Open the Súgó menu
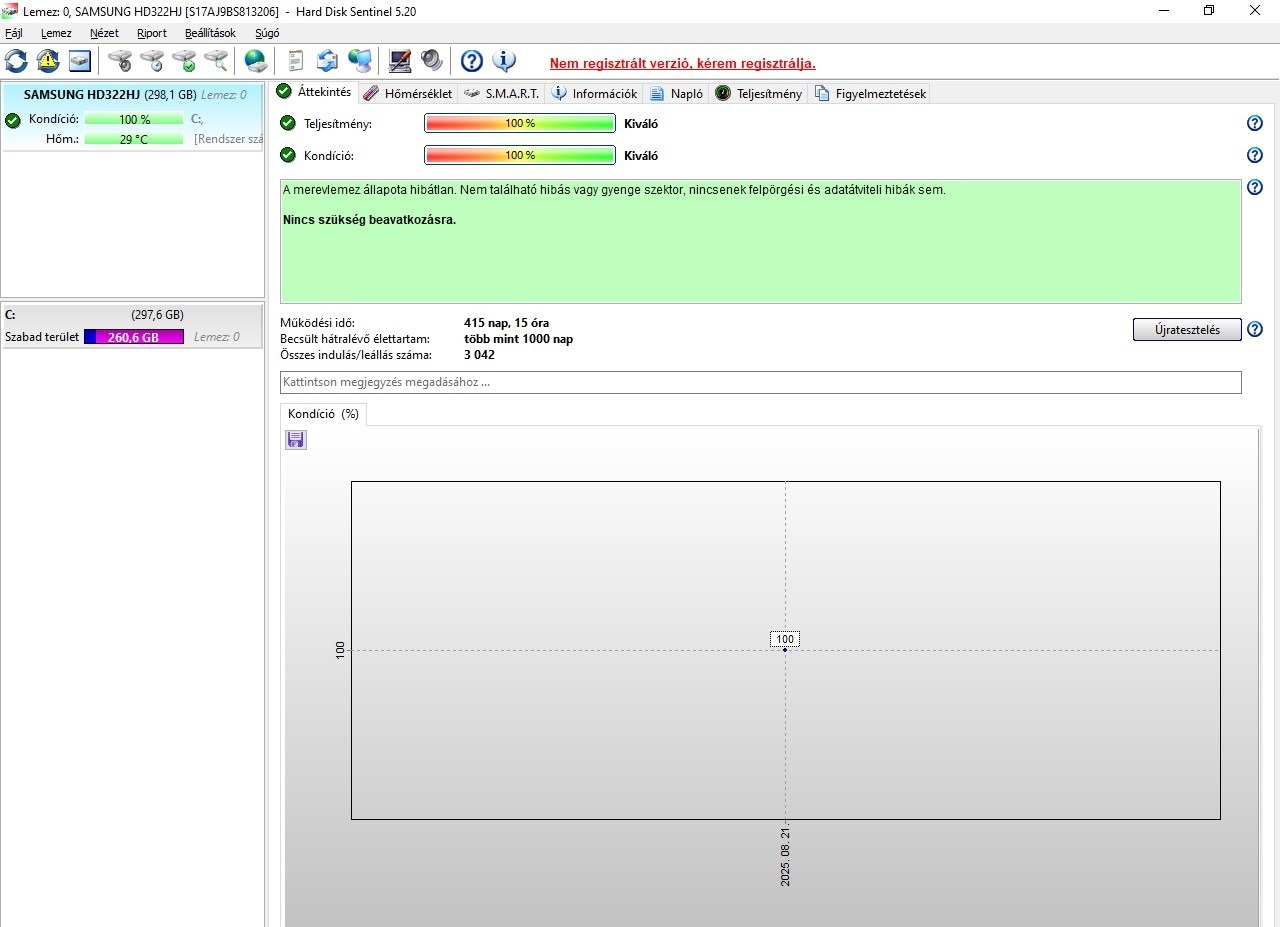 pos(267,33)
